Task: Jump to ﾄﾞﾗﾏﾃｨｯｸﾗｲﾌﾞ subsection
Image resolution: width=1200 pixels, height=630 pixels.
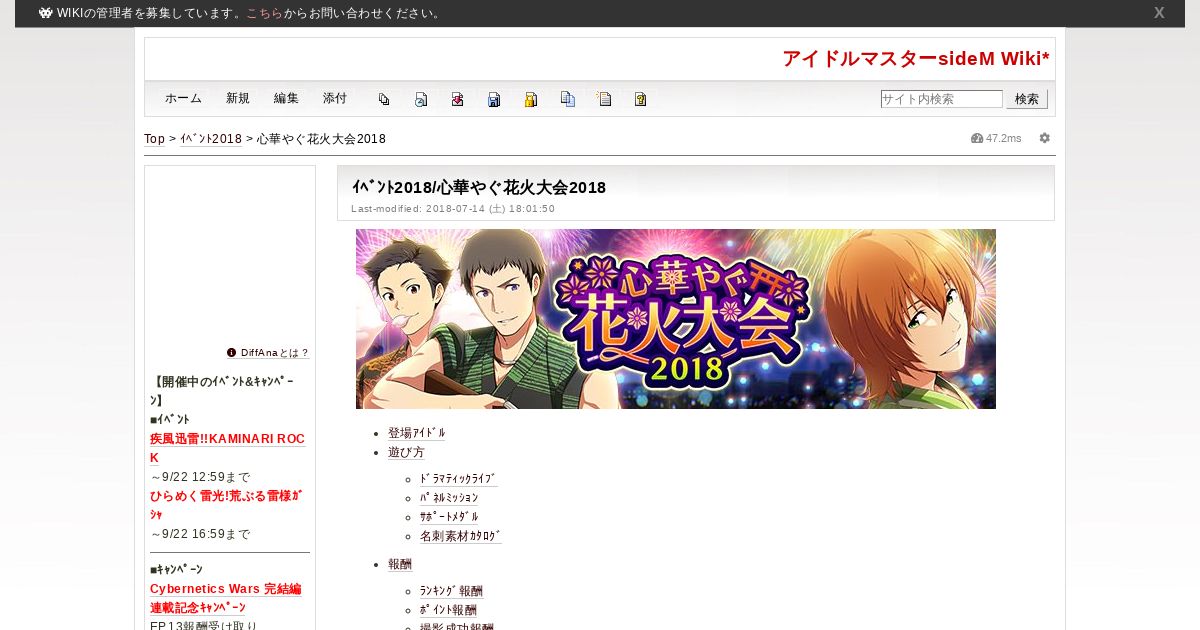Action: pos(458,479)
